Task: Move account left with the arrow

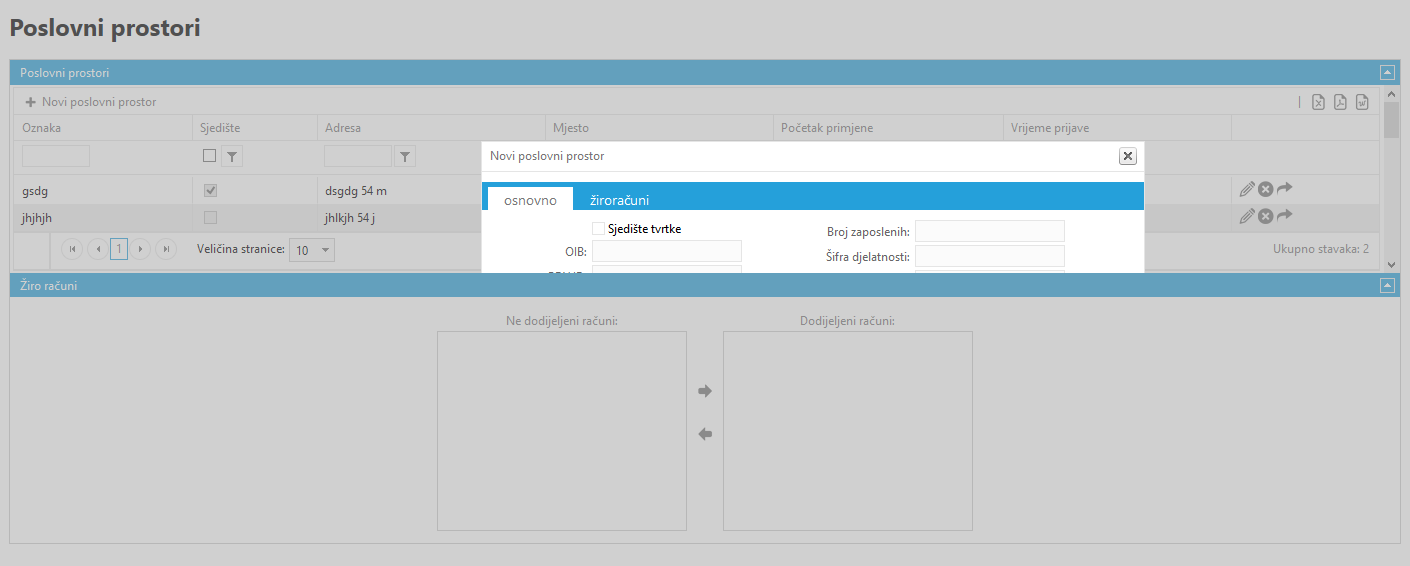Action: (705, 434)
